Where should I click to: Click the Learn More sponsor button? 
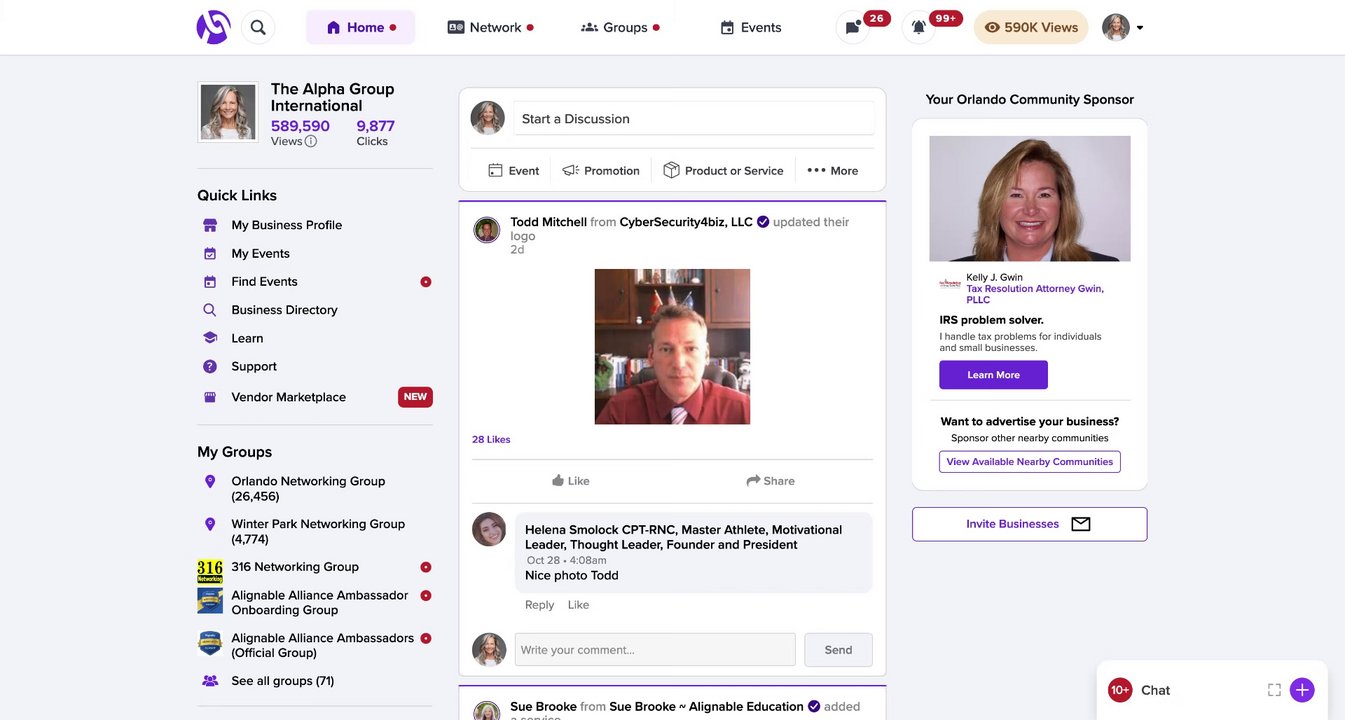[994, 375]
